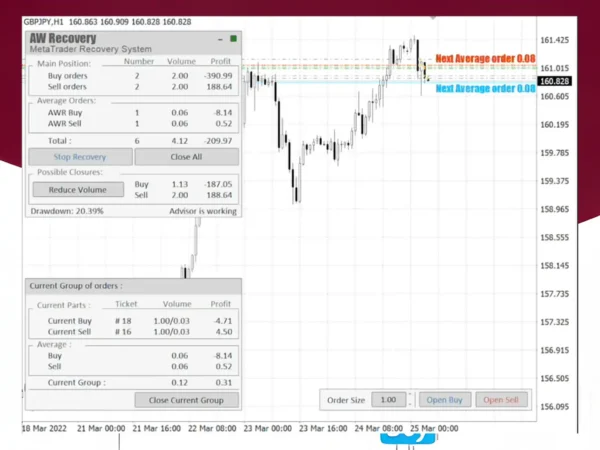Decrease order size with down arrow
The height and width of the screenshot is (450, 600).
pyautogui.click(x=409, y=404)
